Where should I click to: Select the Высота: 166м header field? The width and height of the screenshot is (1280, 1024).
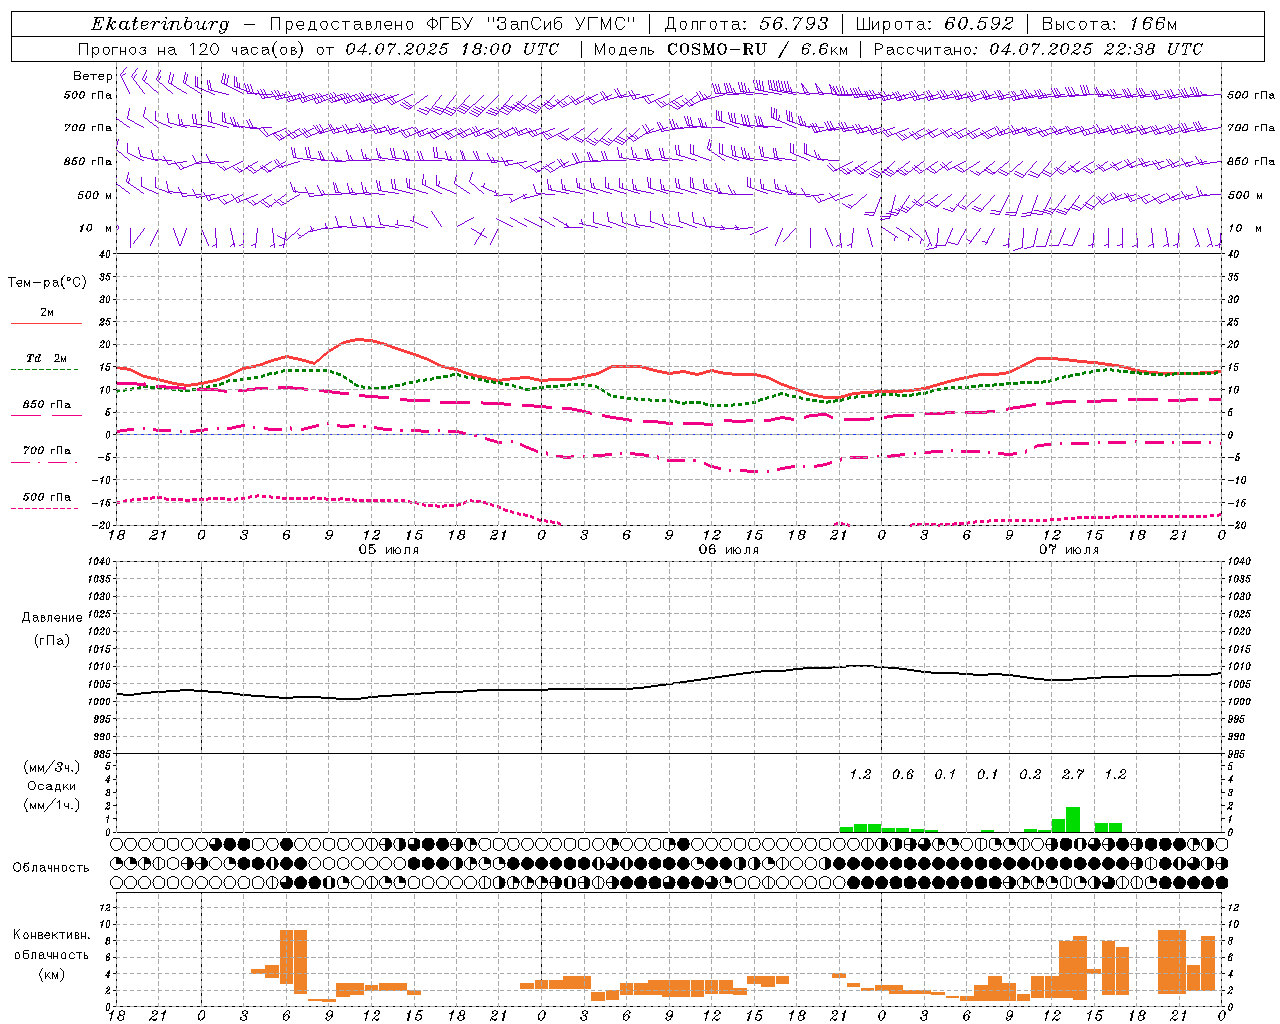1110,24
